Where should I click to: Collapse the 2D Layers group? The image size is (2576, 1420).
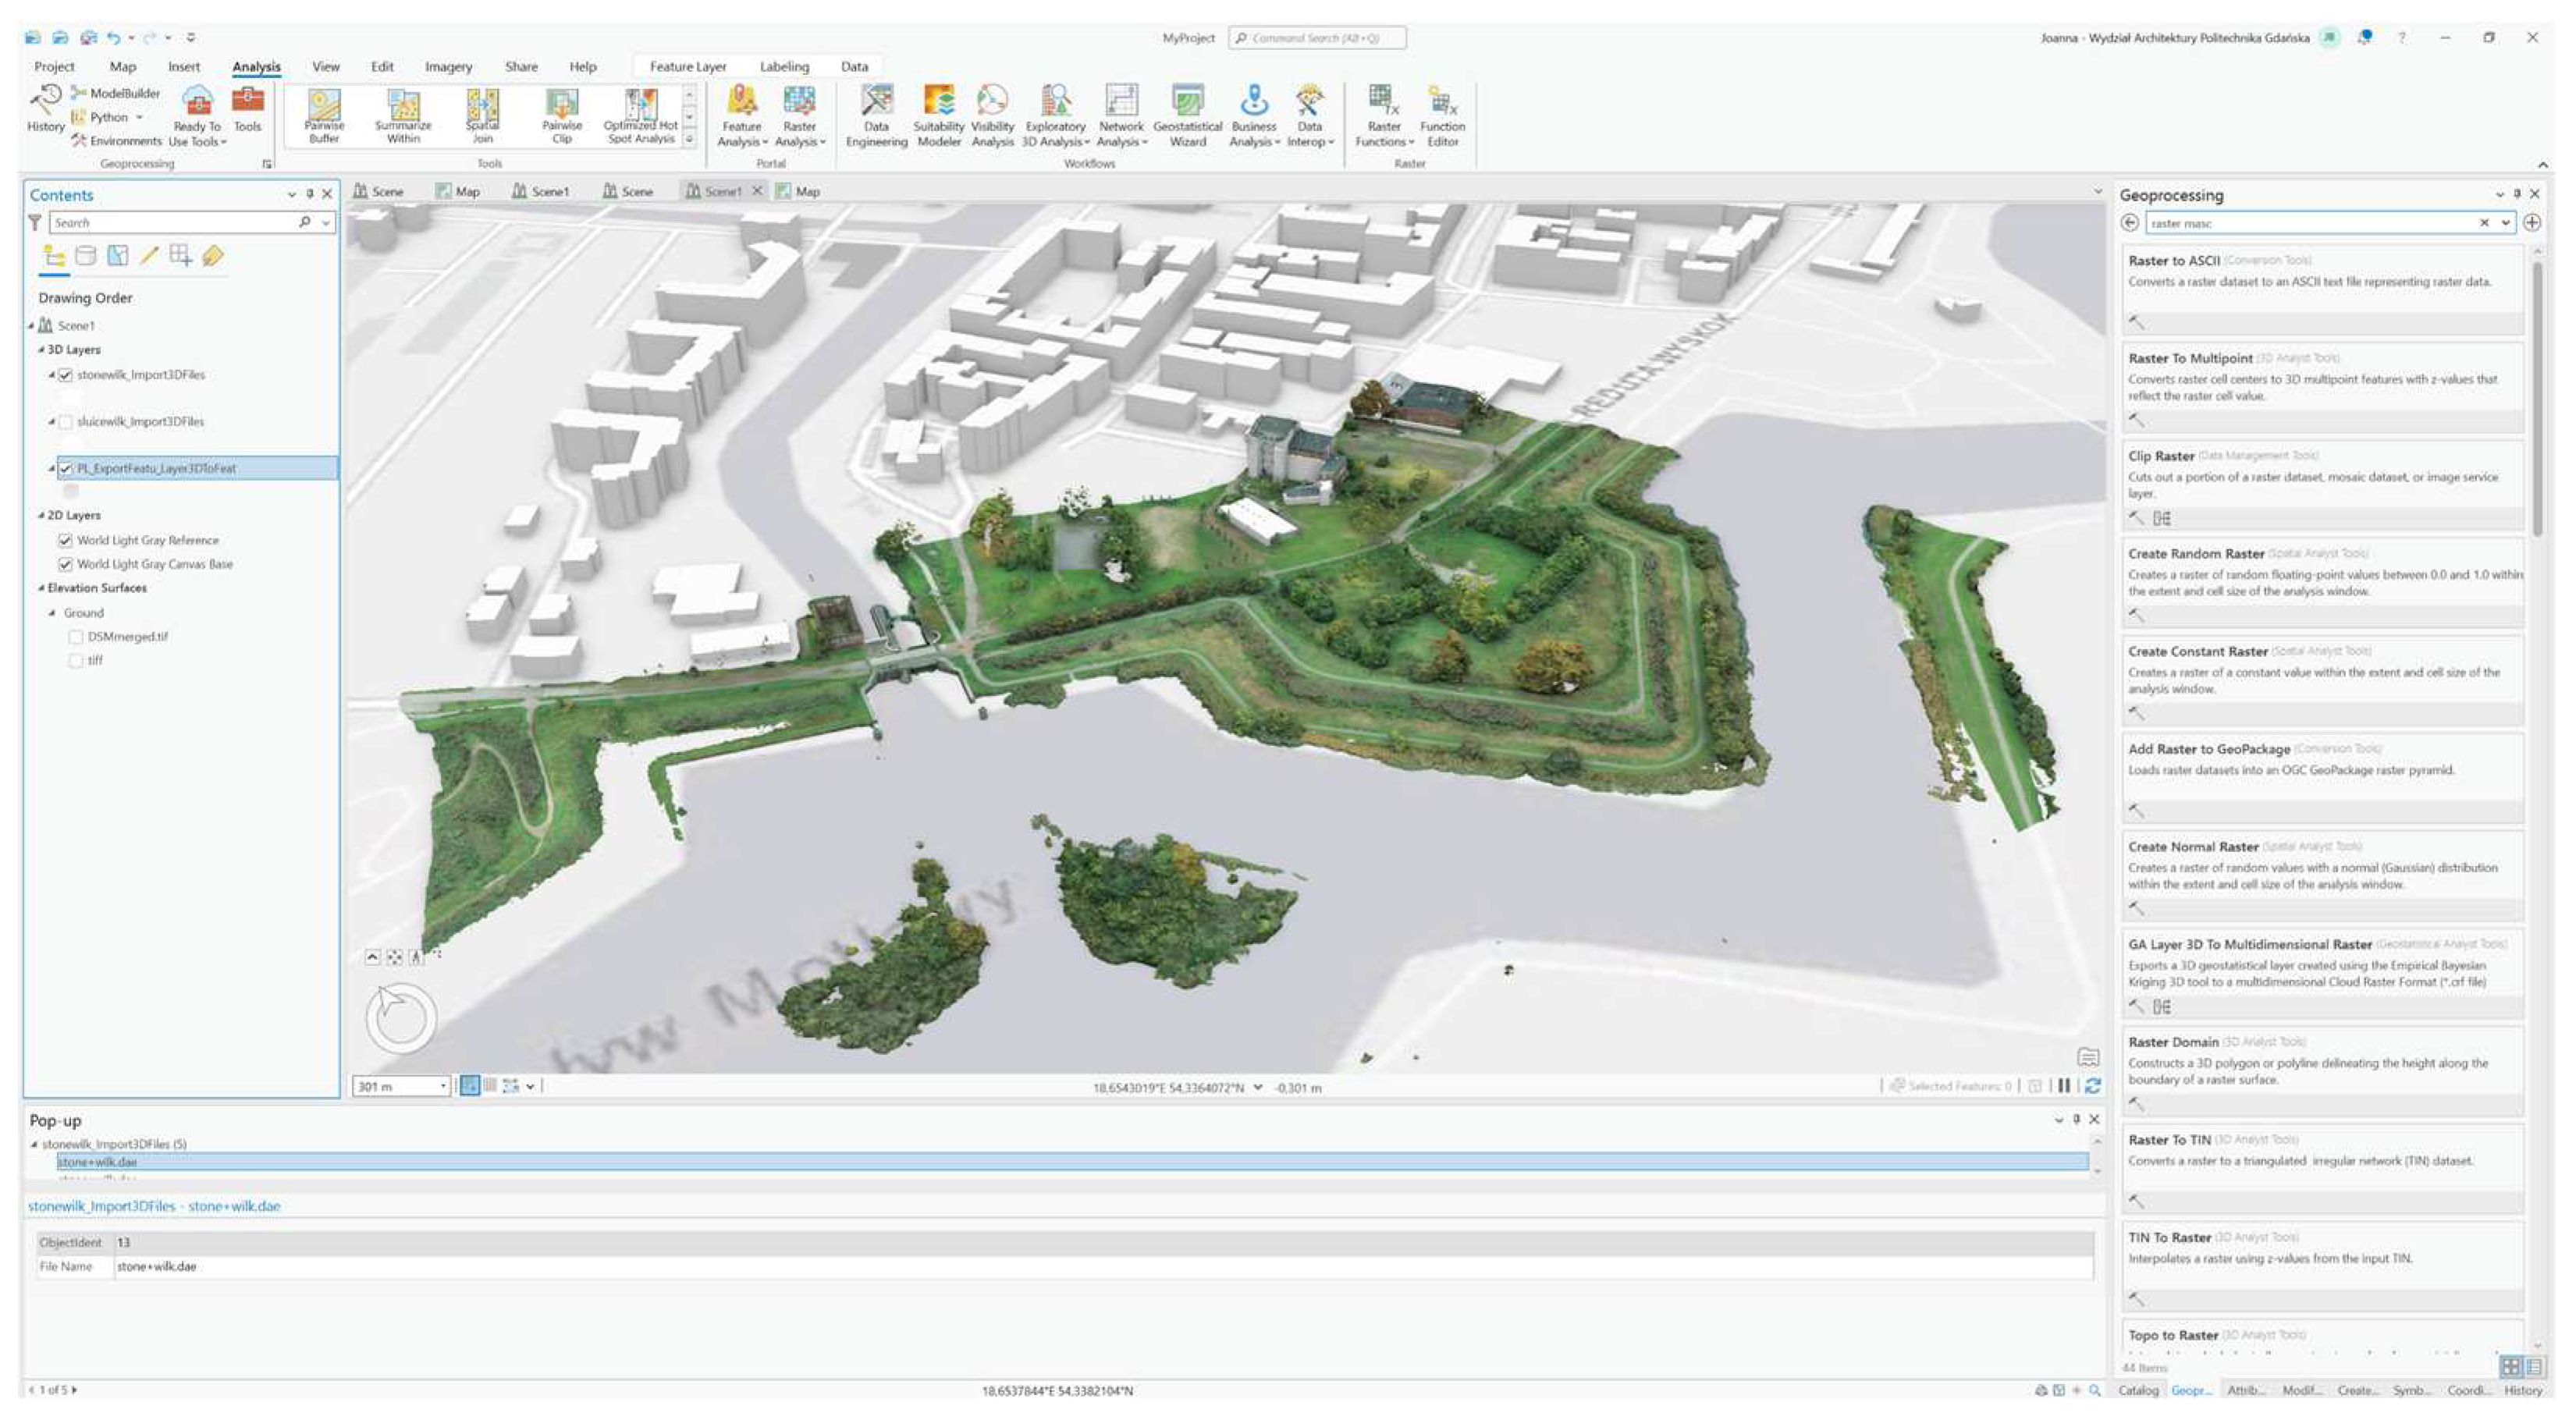(x=41, y=516)
